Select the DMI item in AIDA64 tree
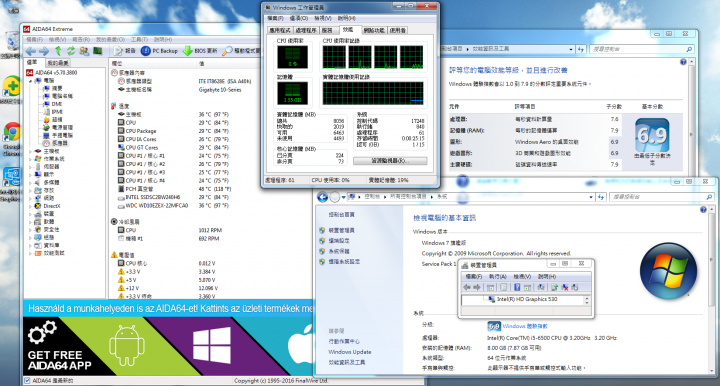720x386 pixels. click(52, 104)
